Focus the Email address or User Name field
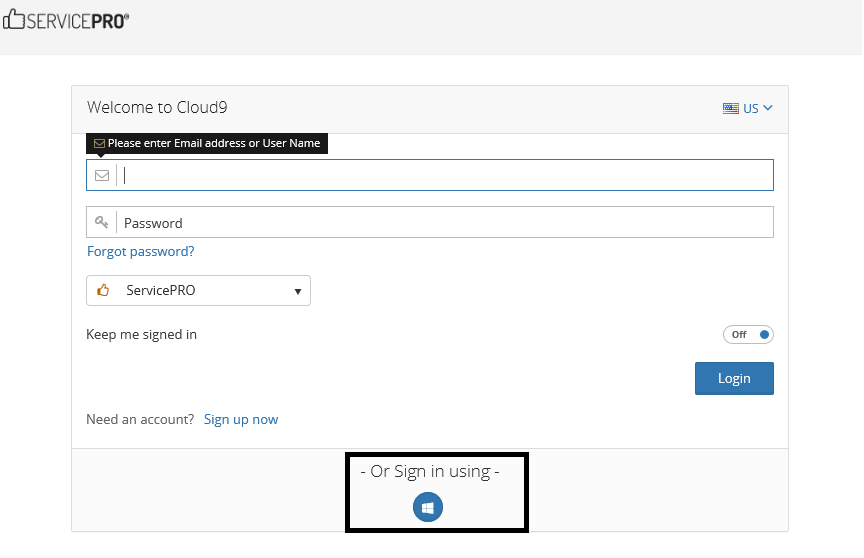This screenshot has height=558, width=864. pos(445,175)
